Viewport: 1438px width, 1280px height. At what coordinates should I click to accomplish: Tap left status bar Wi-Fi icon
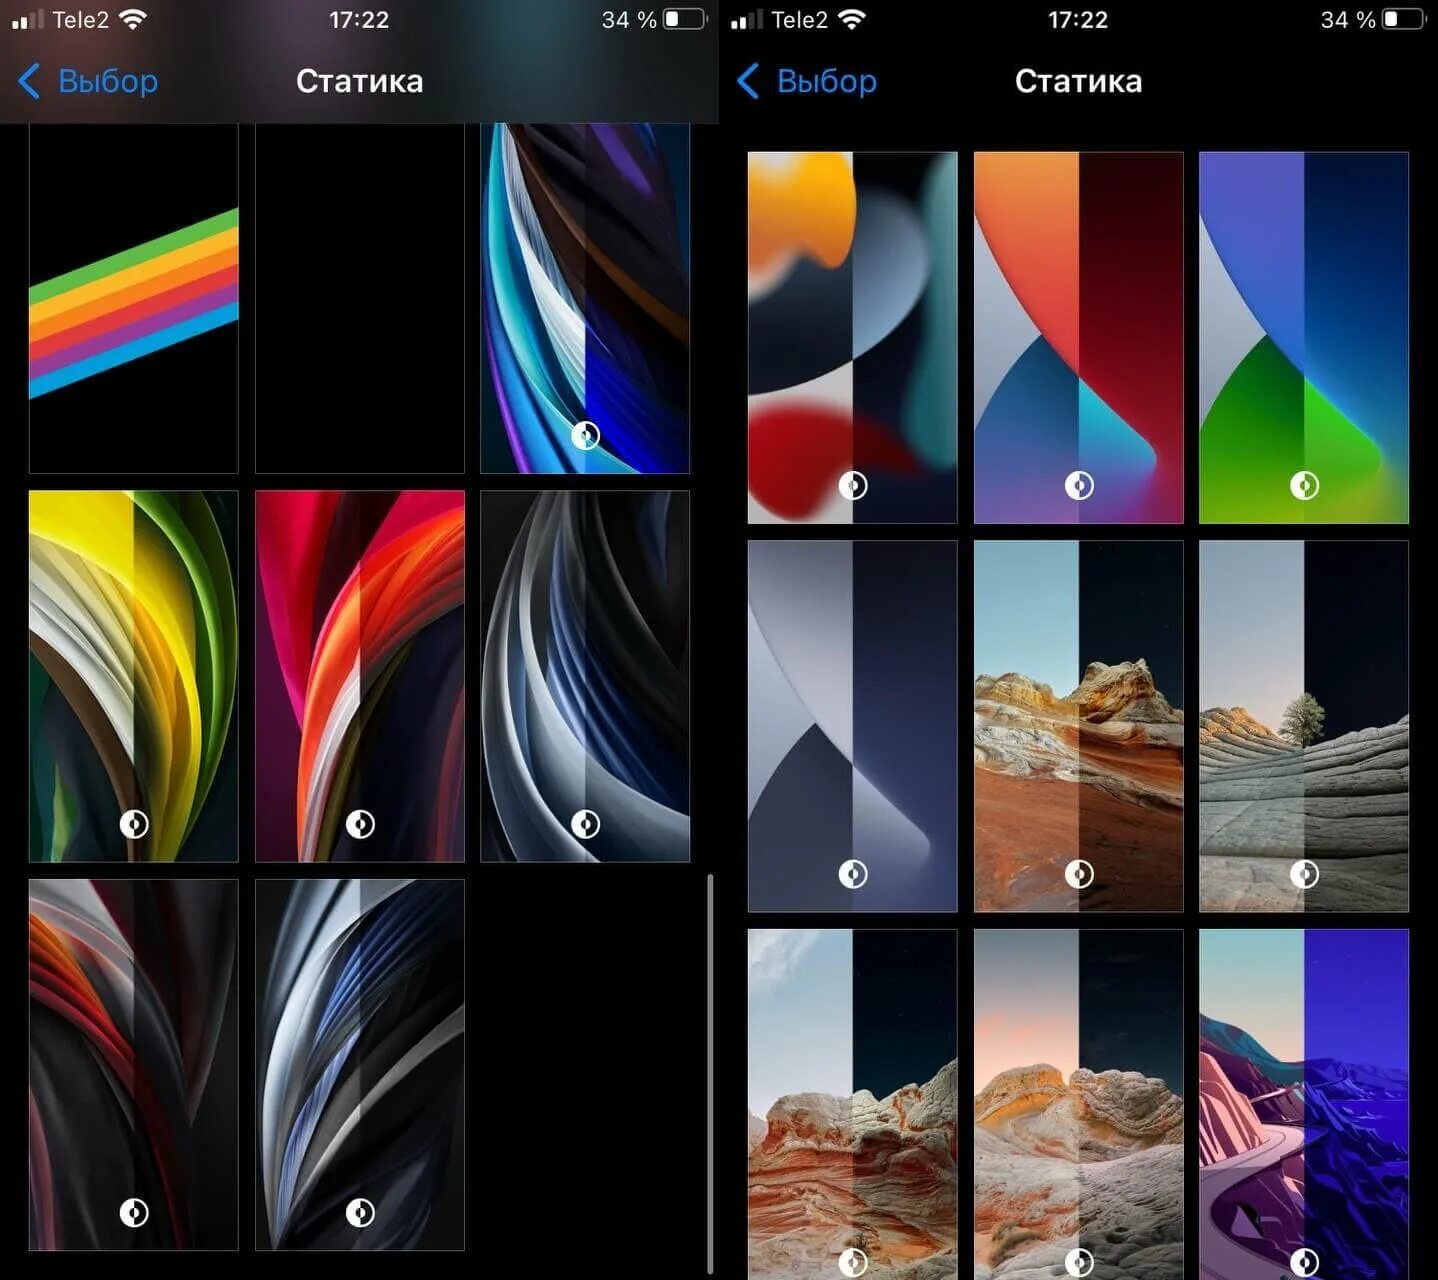click(x=132, y=19)
